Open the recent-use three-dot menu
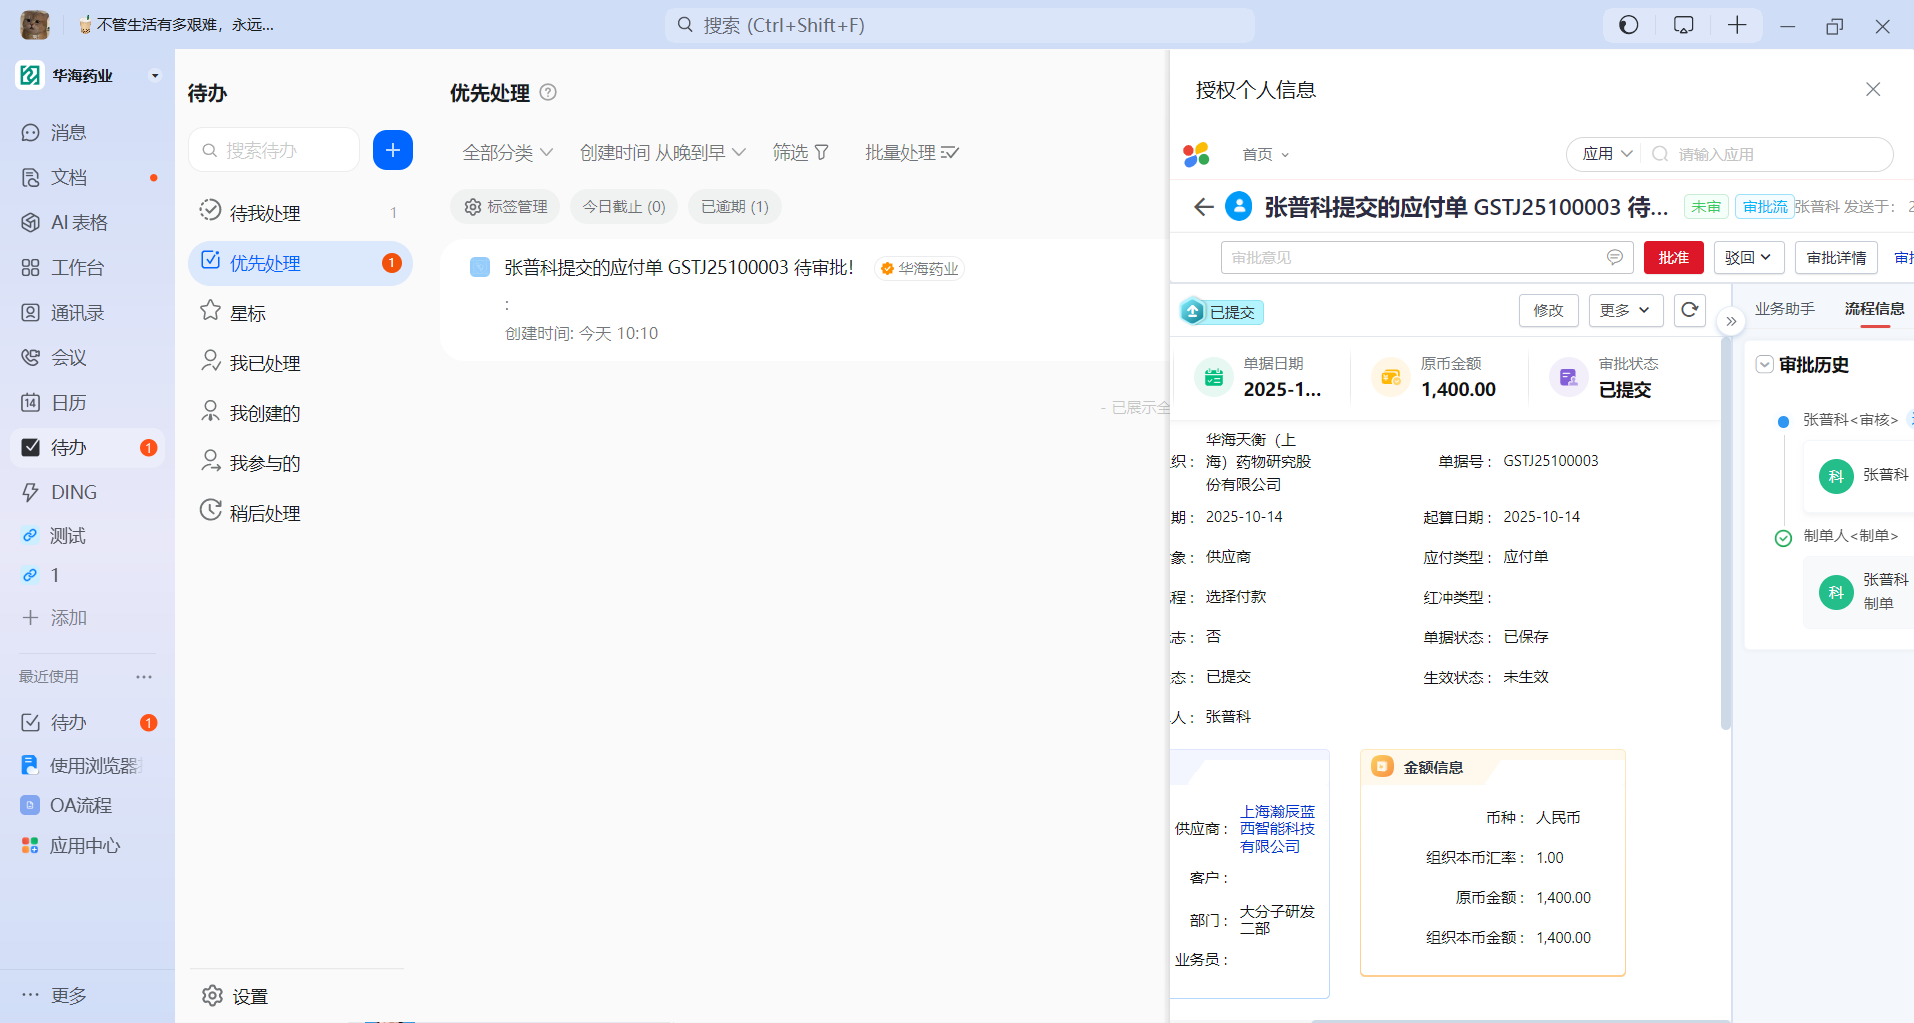 click(x=144, y=677)
